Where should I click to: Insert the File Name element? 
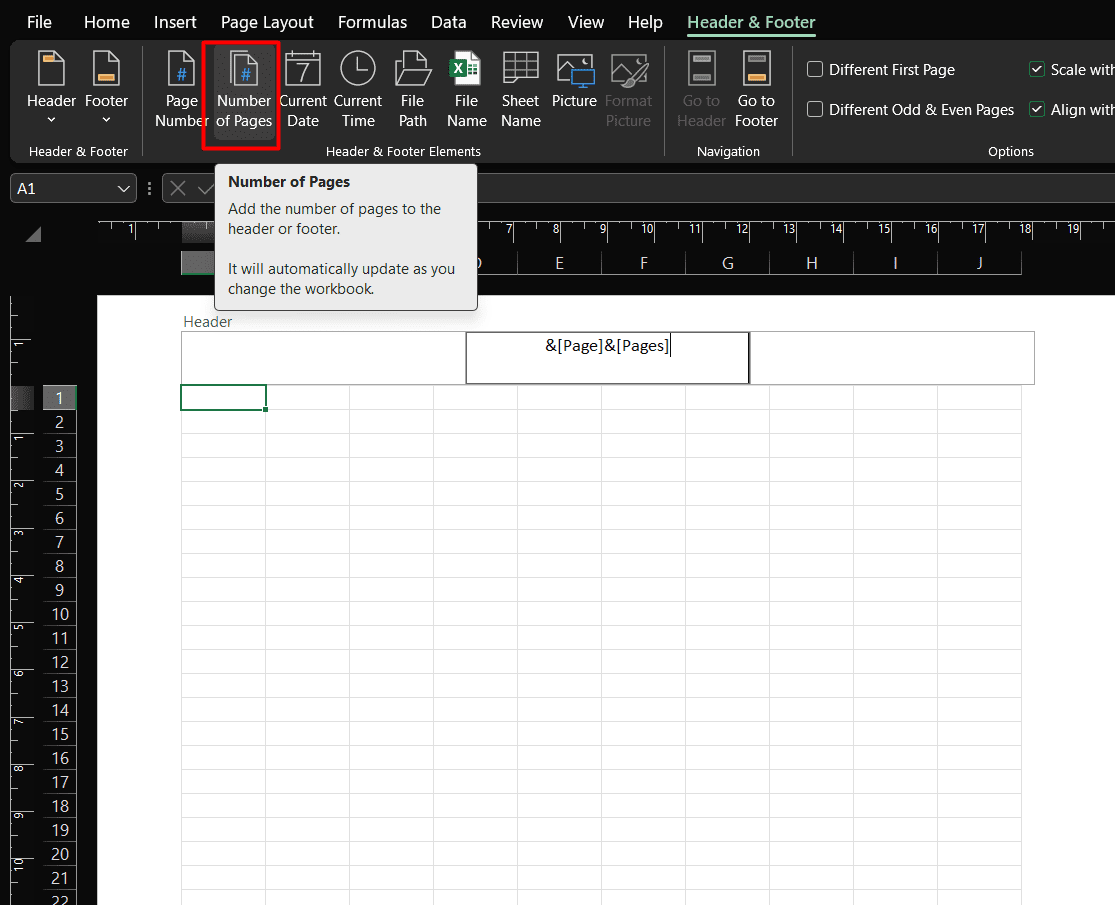[466, 88]
